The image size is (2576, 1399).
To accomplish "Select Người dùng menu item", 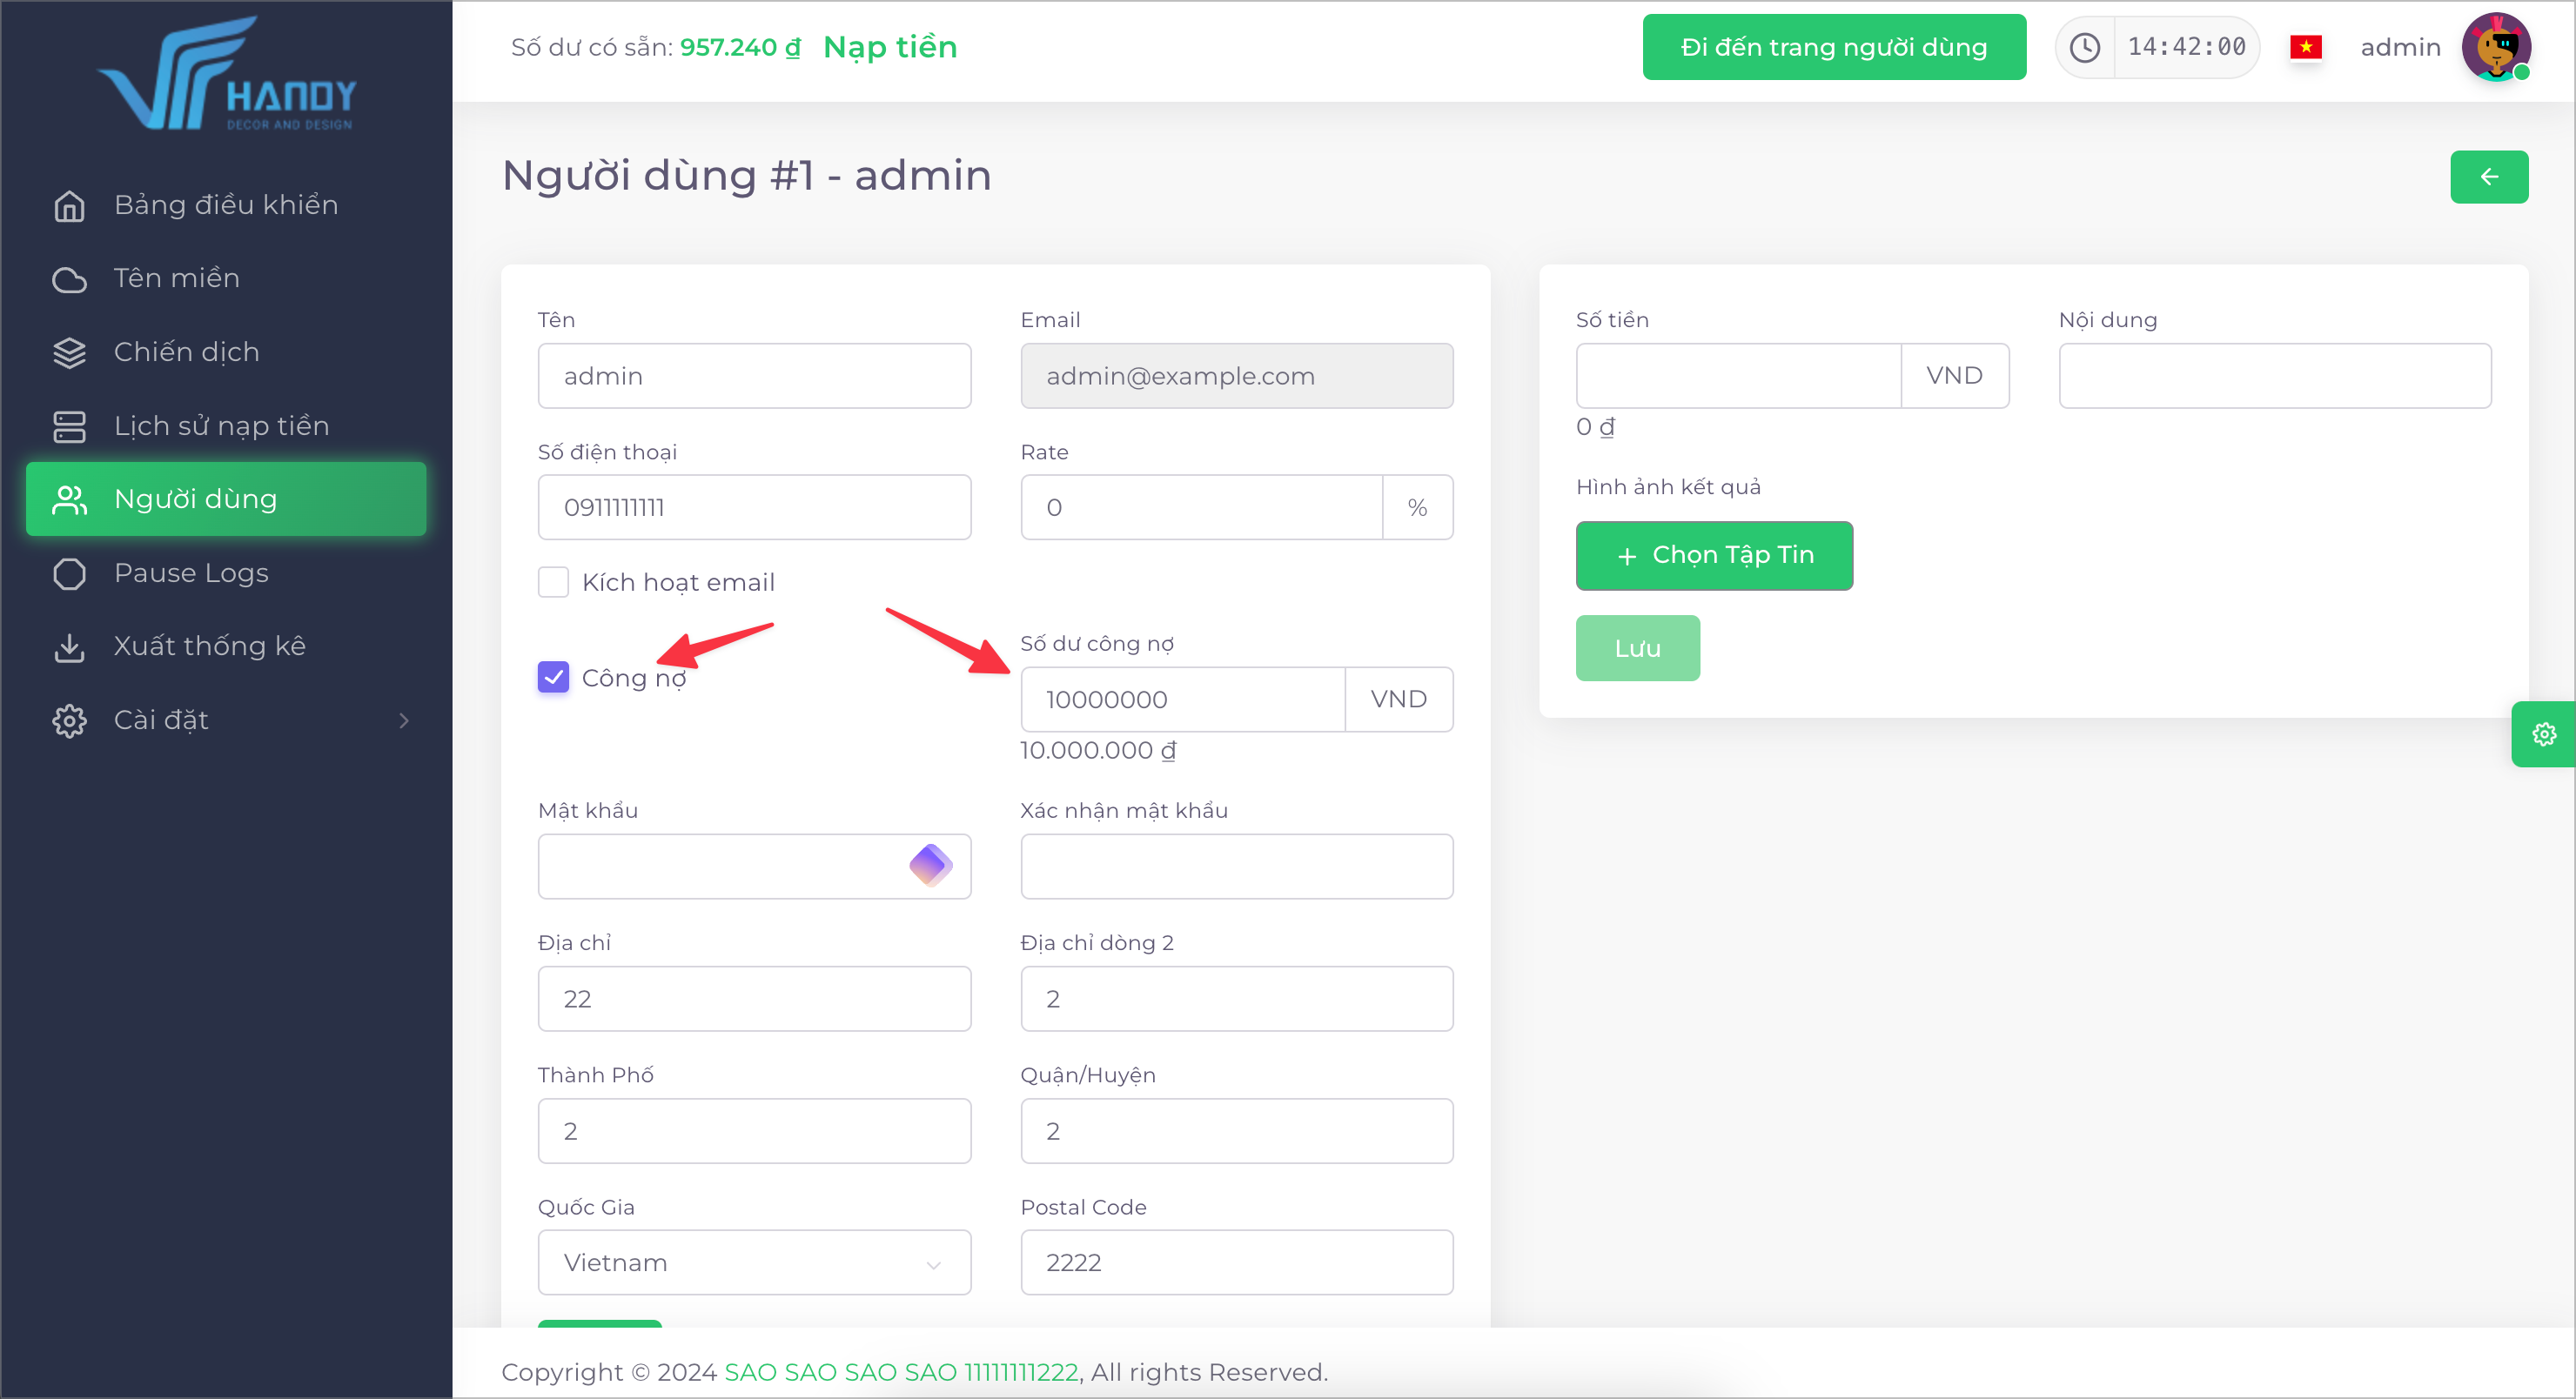I will tap(226, 499).
